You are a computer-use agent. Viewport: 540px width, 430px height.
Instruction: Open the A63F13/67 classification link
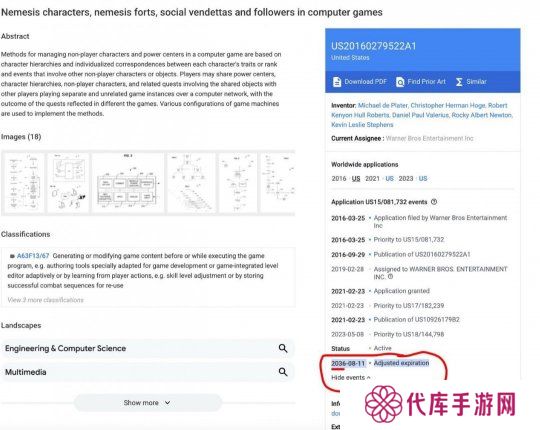[x=33, y=256]
